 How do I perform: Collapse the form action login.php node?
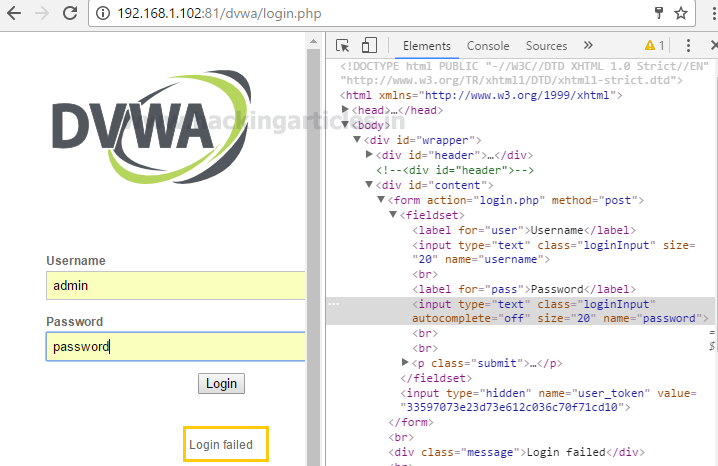381,200
